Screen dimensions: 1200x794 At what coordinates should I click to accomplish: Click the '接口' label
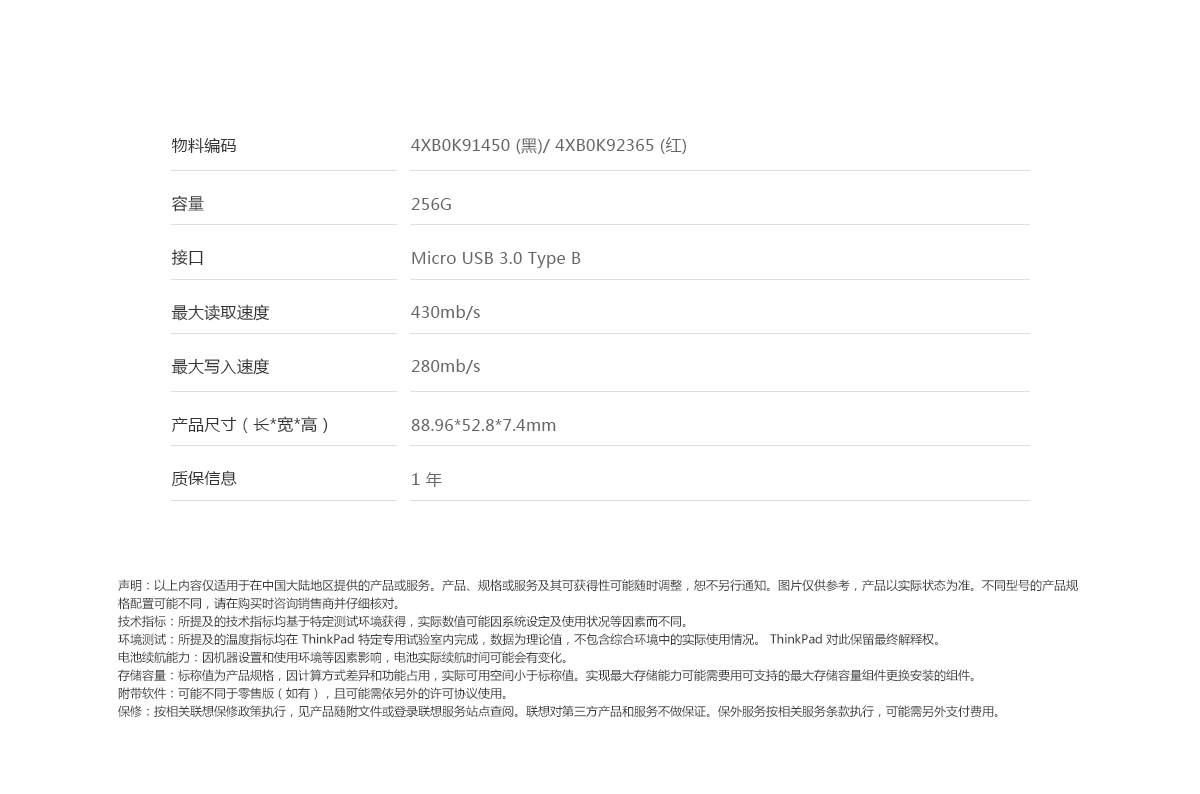[188, 258]
